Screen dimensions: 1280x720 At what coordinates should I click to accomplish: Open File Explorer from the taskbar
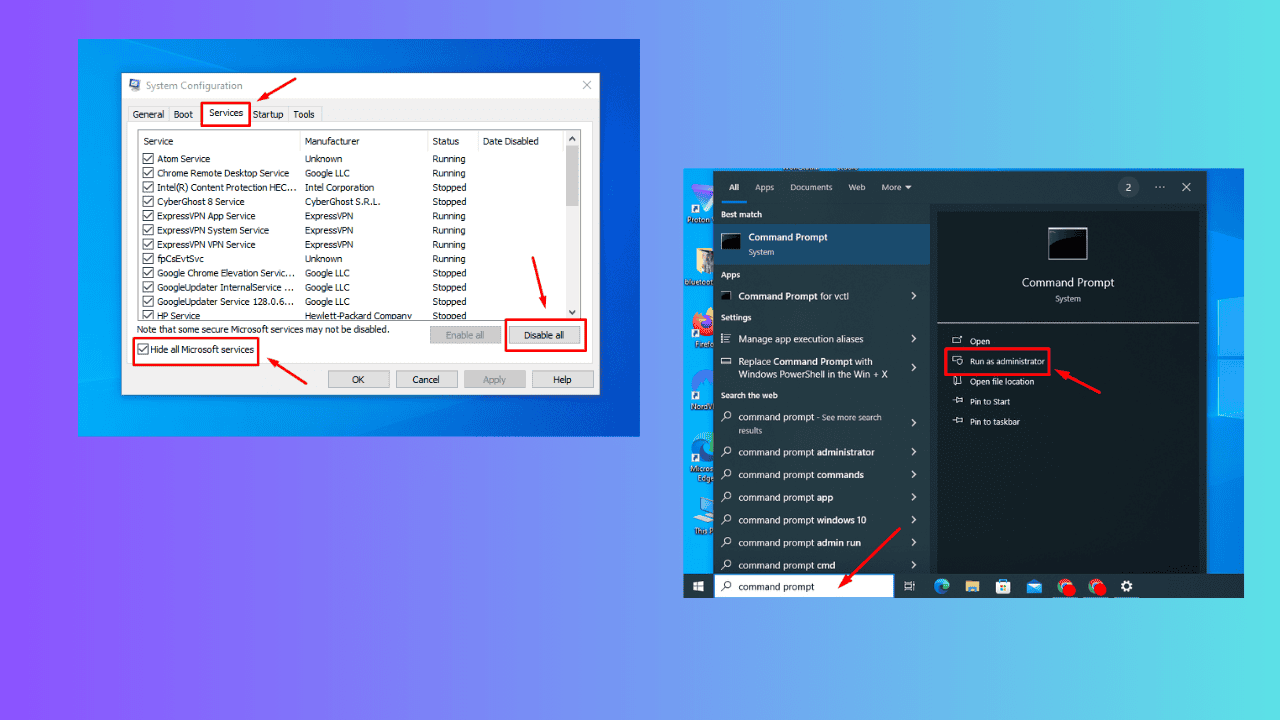(972, 586)
